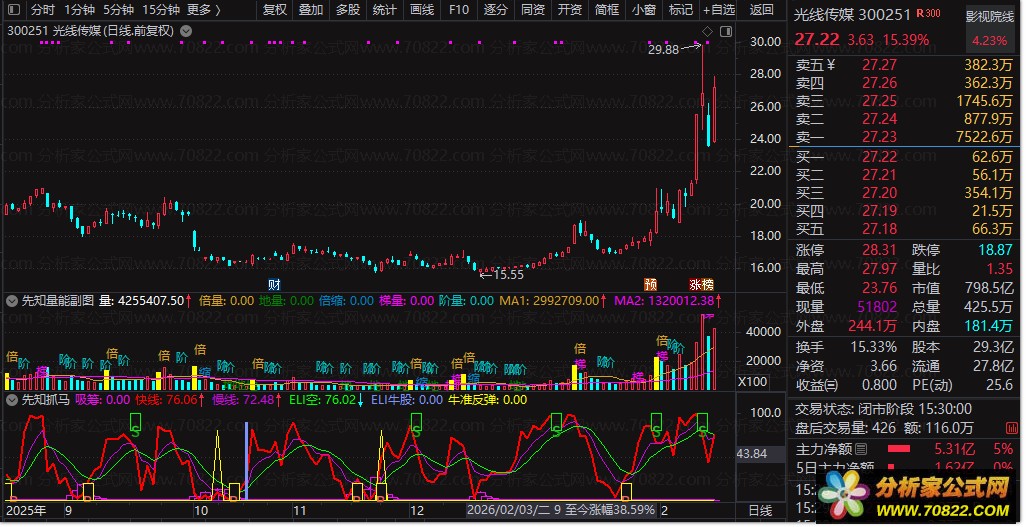Screen dimensions: 1026x527
Task: Expand the 光线传媒 chart title dropdown arrow
Action: pyautogui.click(x=184, y=31)
